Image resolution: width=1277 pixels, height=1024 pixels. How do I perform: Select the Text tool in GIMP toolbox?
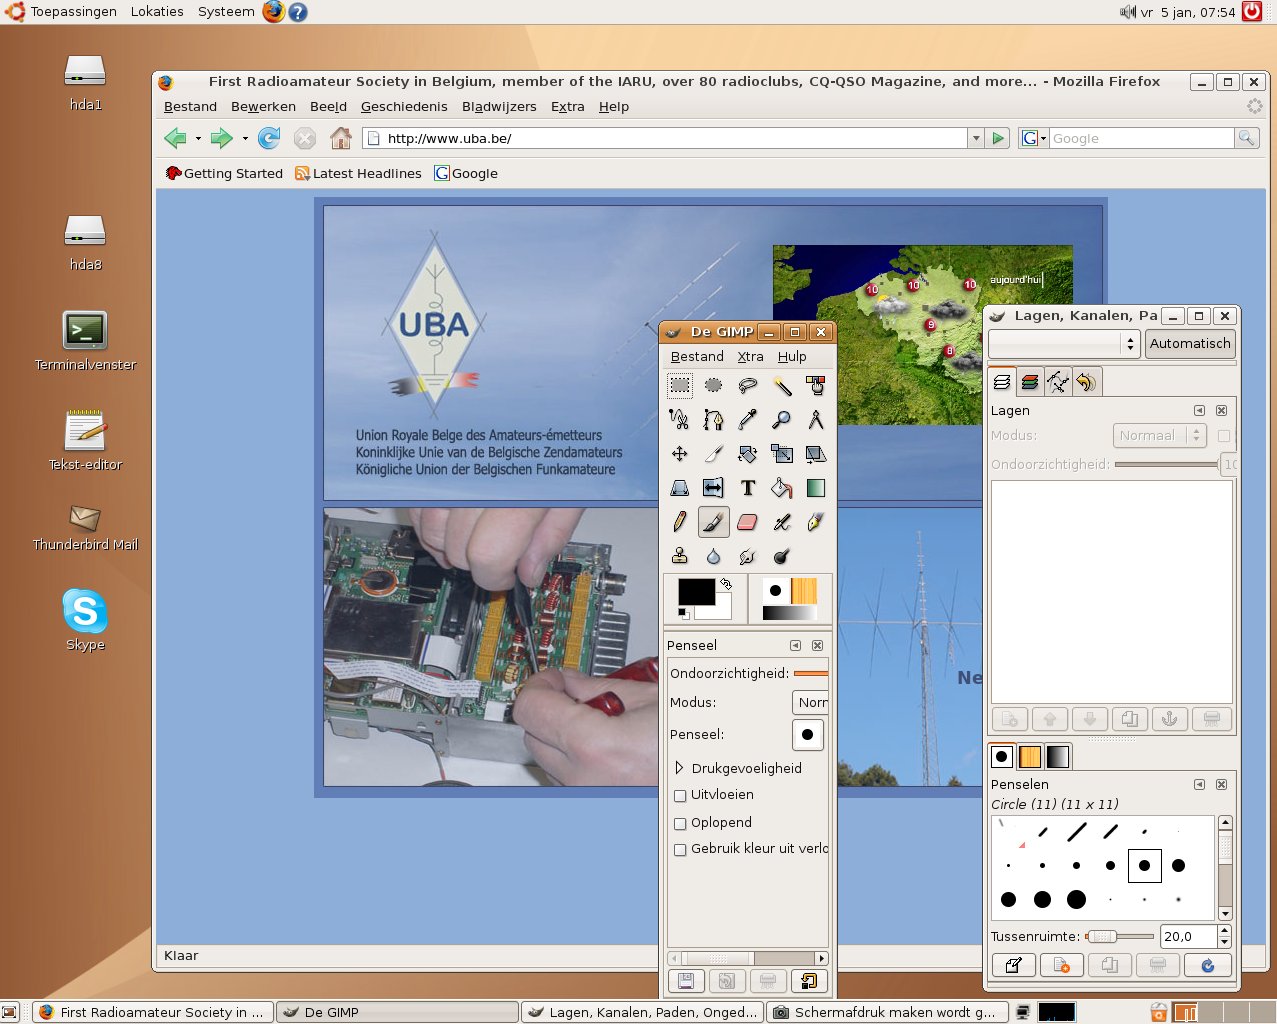748,488
